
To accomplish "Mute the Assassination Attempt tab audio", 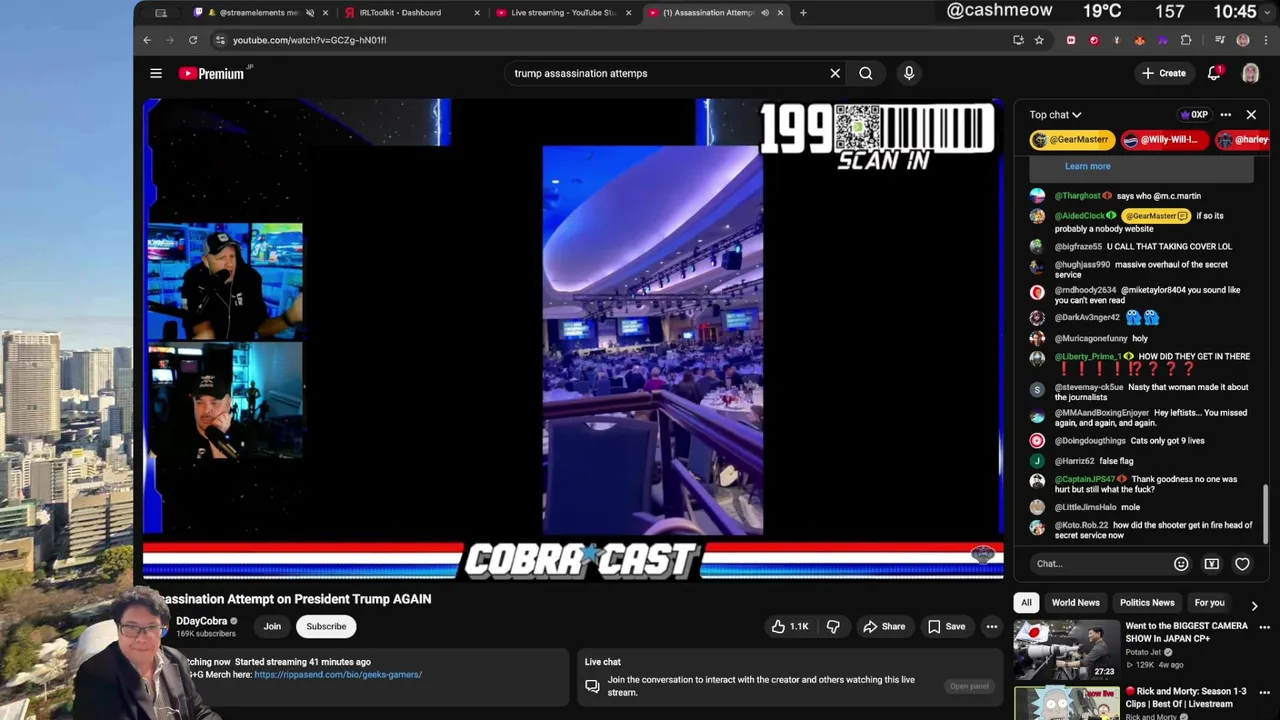I will (765, 13).
